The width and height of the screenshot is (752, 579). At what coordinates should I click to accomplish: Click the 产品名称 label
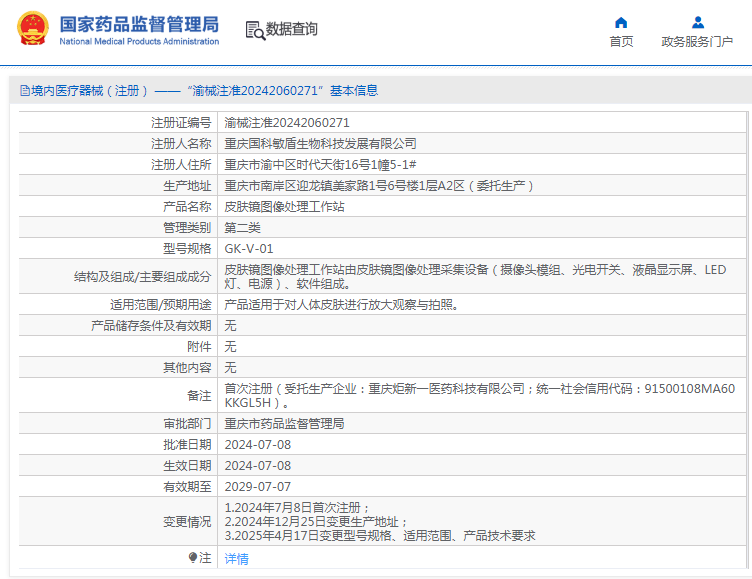(187, 207)
